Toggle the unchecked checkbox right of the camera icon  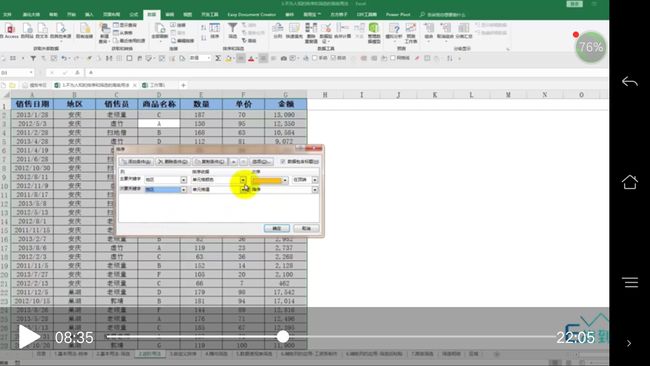pyautogui.click(x=315, y=58)
